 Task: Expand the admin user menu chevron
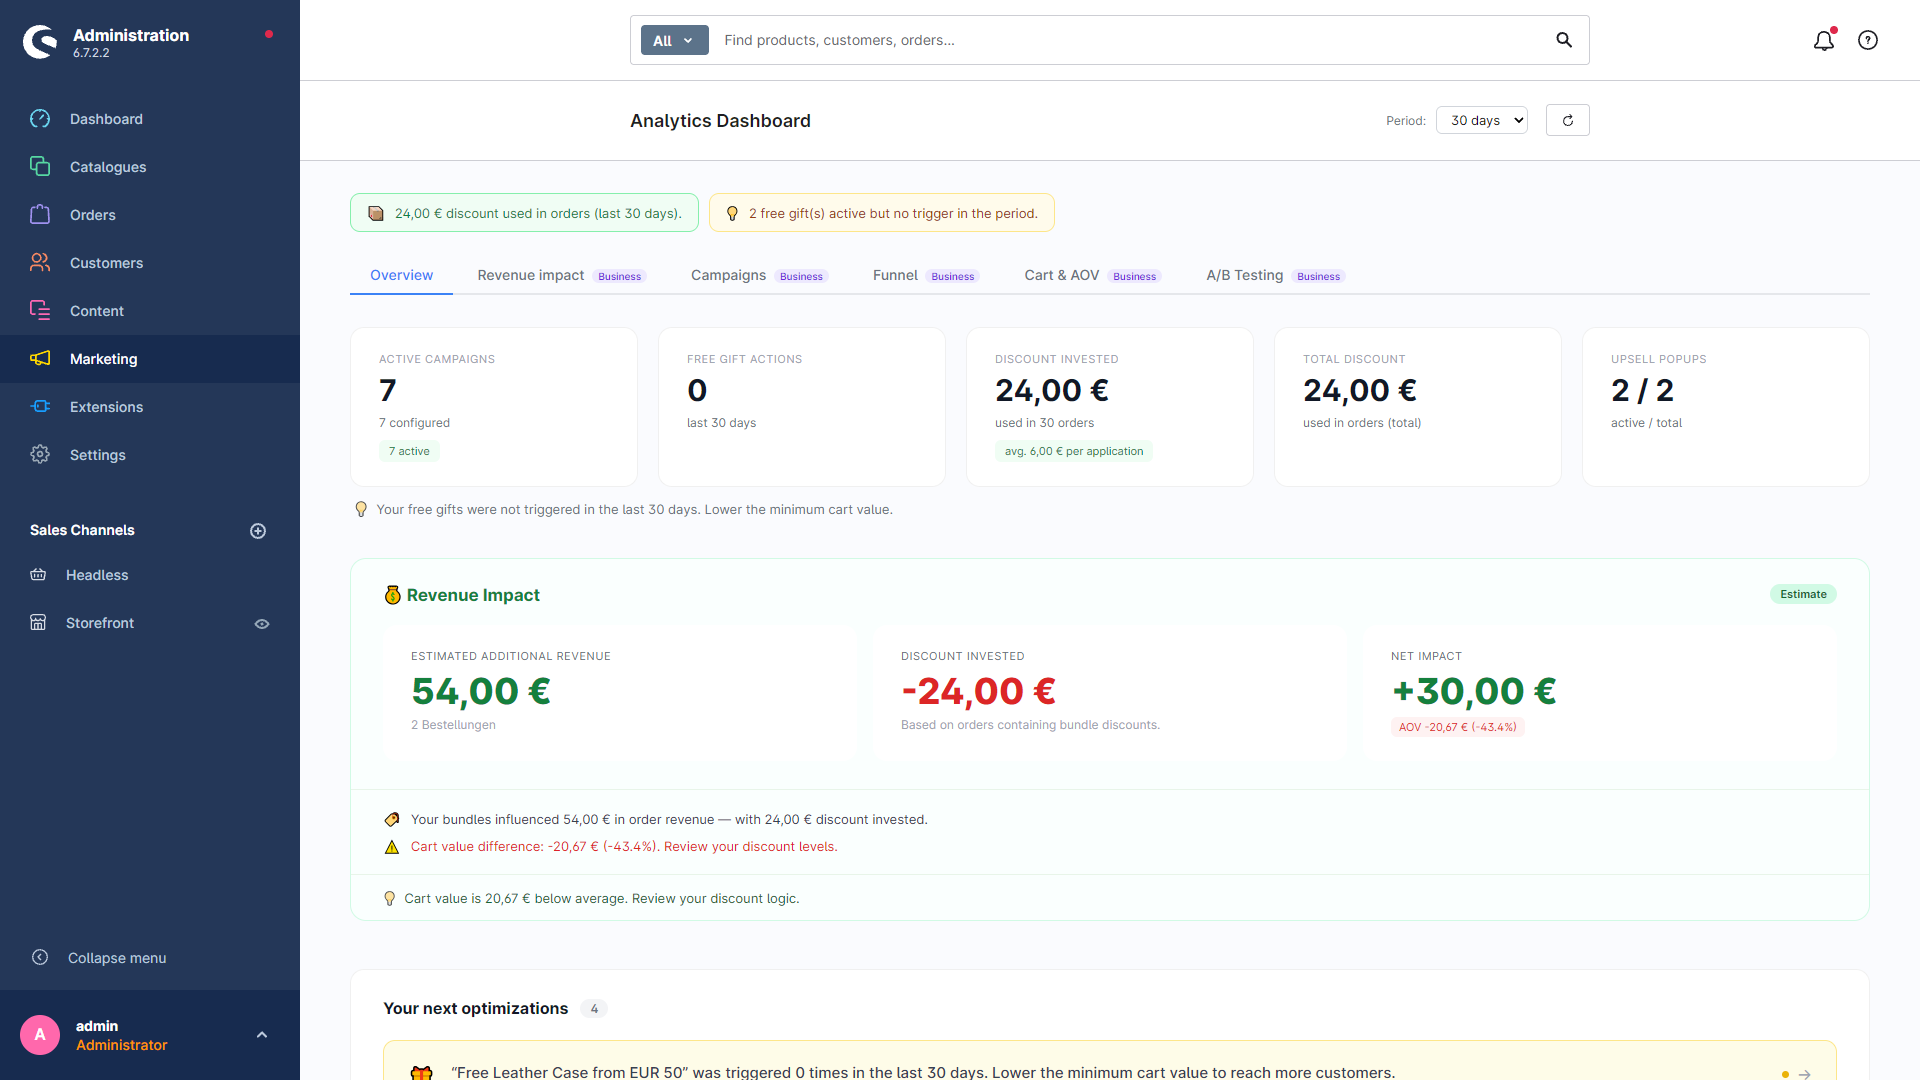tap(262, 1035)
